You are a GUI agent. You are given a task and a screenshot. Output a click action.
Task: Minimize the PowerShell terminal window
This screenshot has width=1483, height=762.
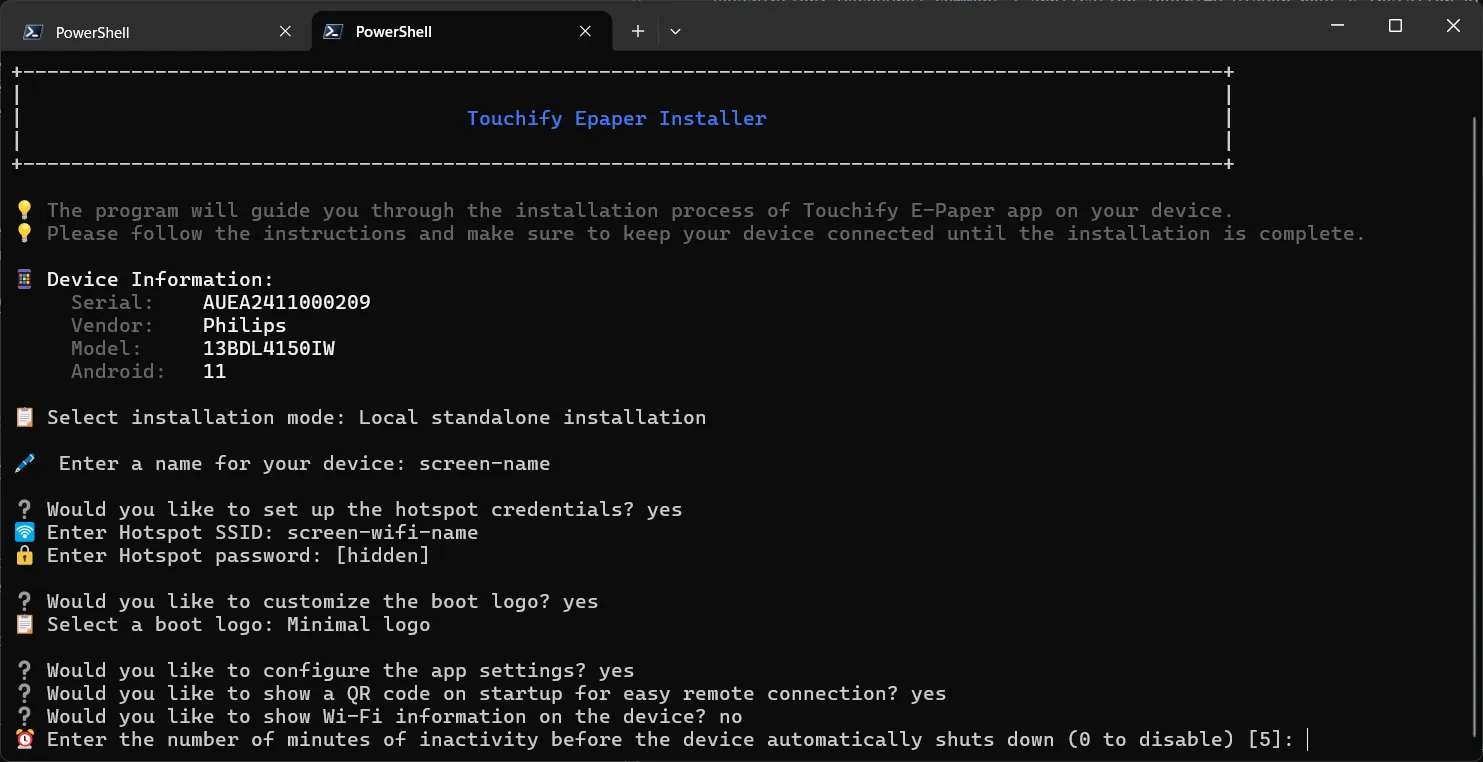(x=1338, y=26)
